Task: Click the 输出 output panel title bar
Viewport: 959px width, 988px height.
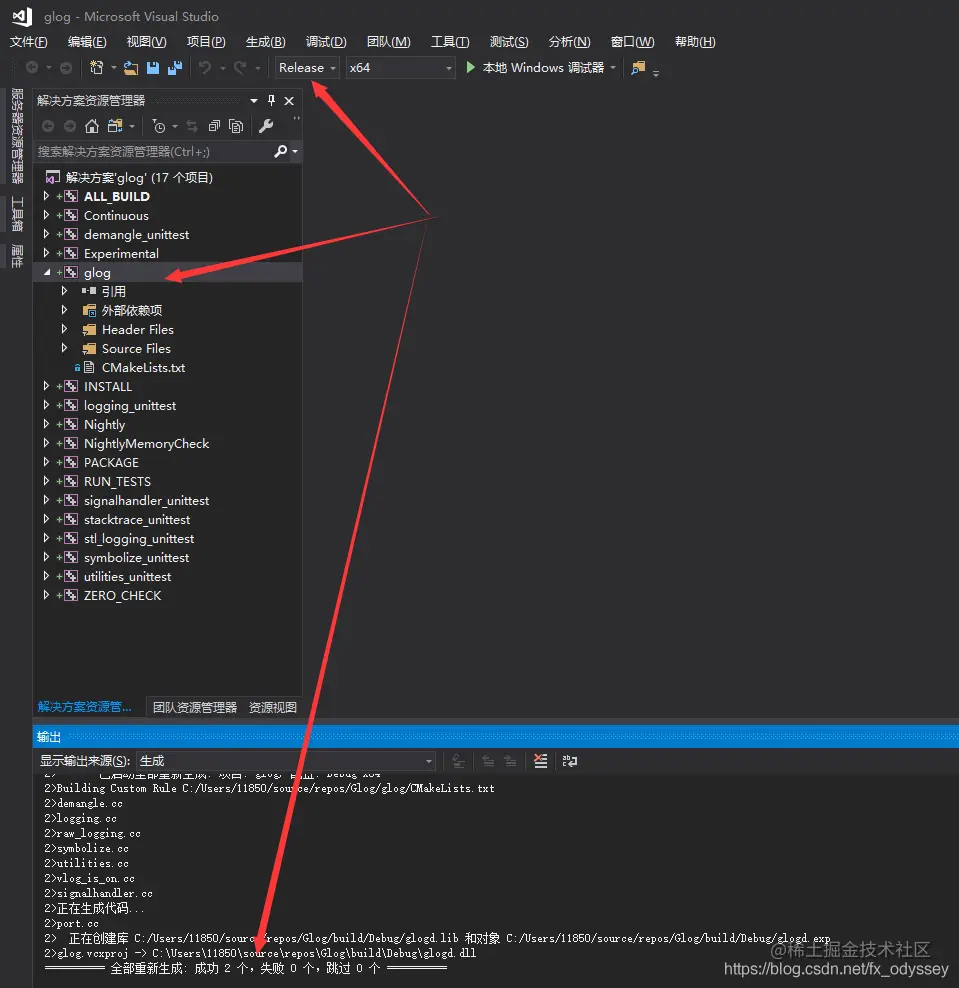Action: point(495,736)
